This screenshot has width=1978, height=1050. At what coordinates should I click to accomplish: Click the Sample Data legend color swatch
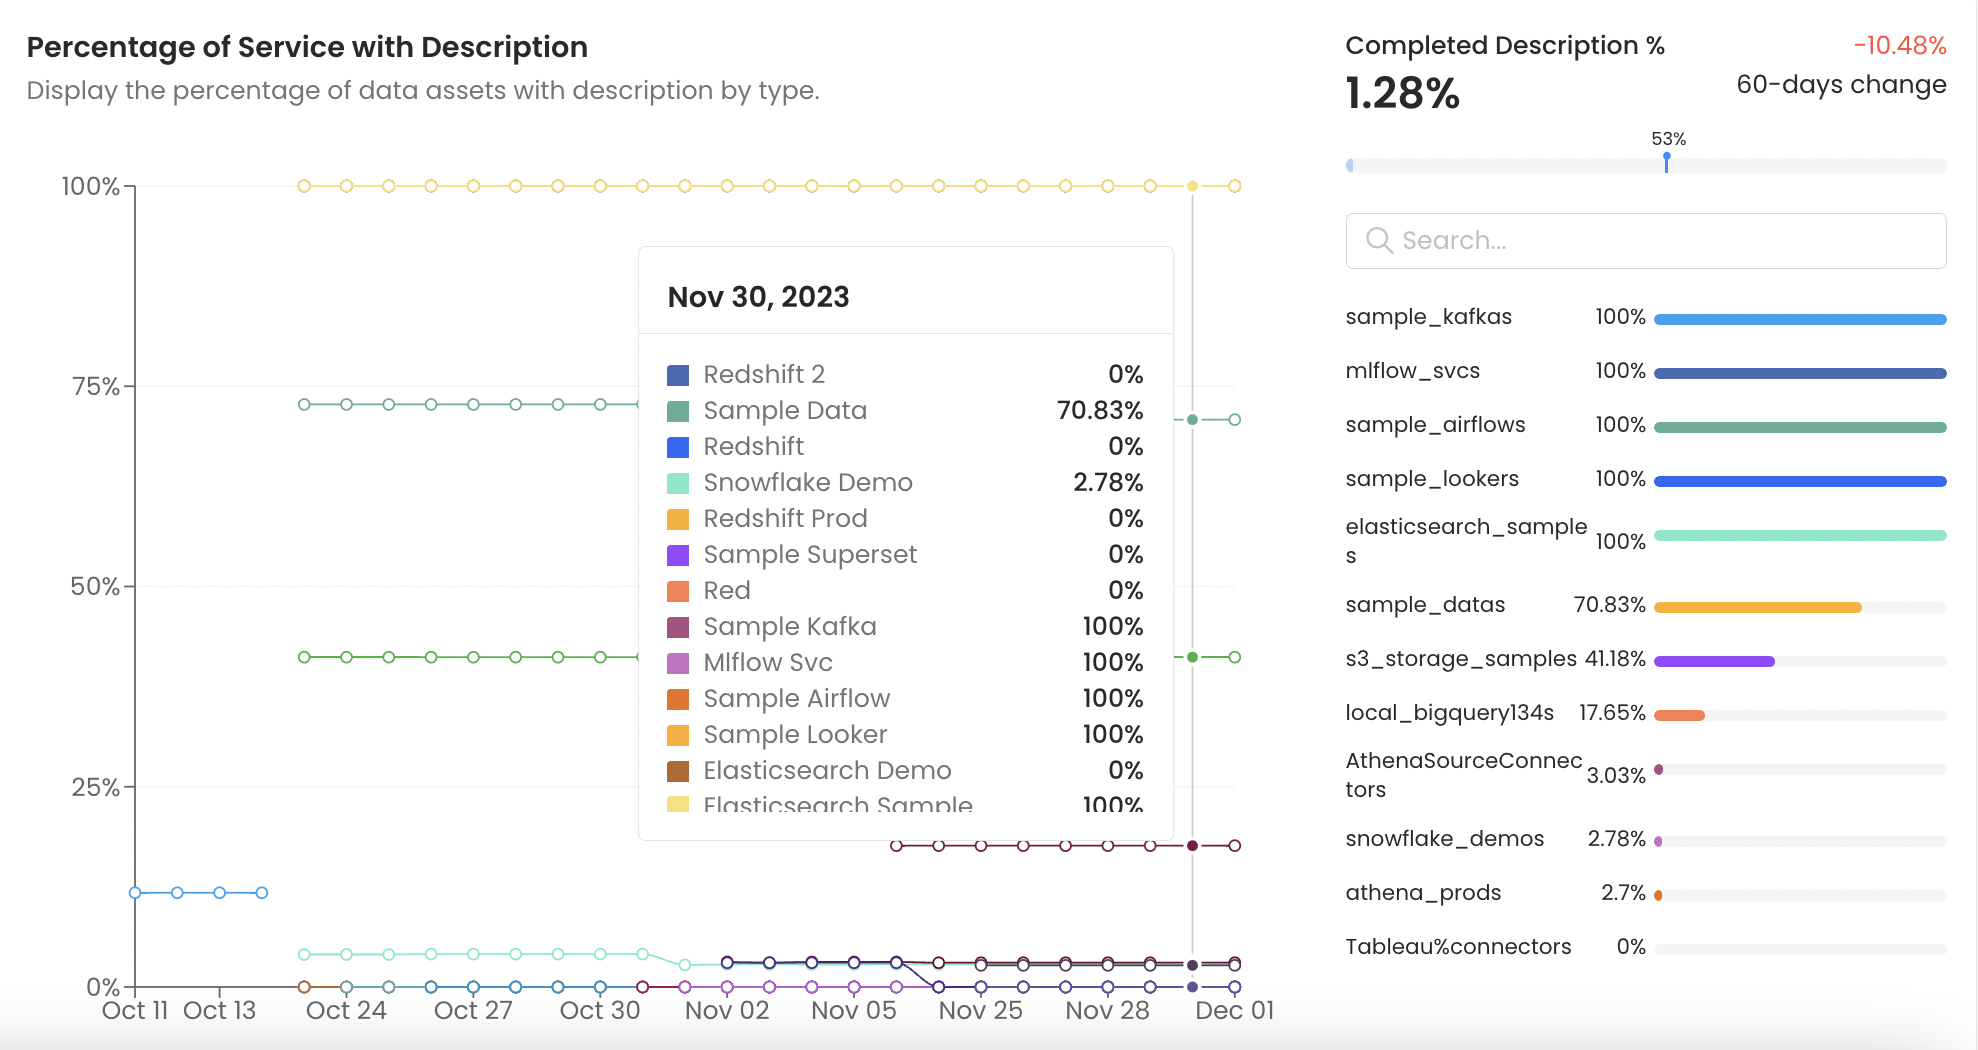tap(678, 411)
